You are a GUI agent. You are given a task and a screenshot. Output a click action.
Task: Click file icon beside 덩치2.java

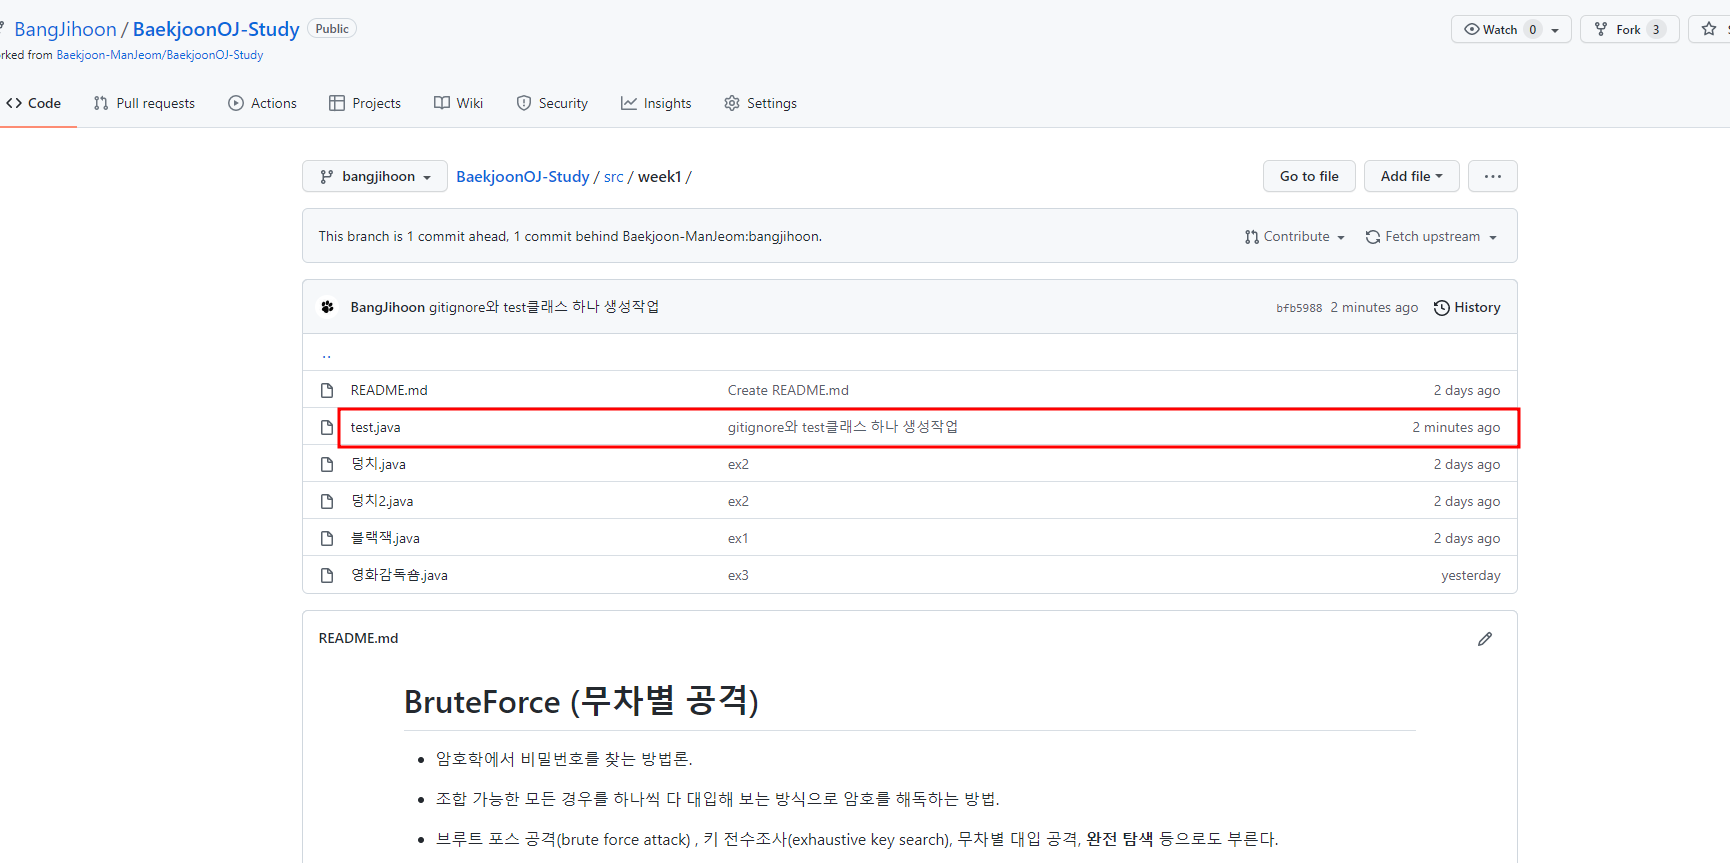pos(327,501)
